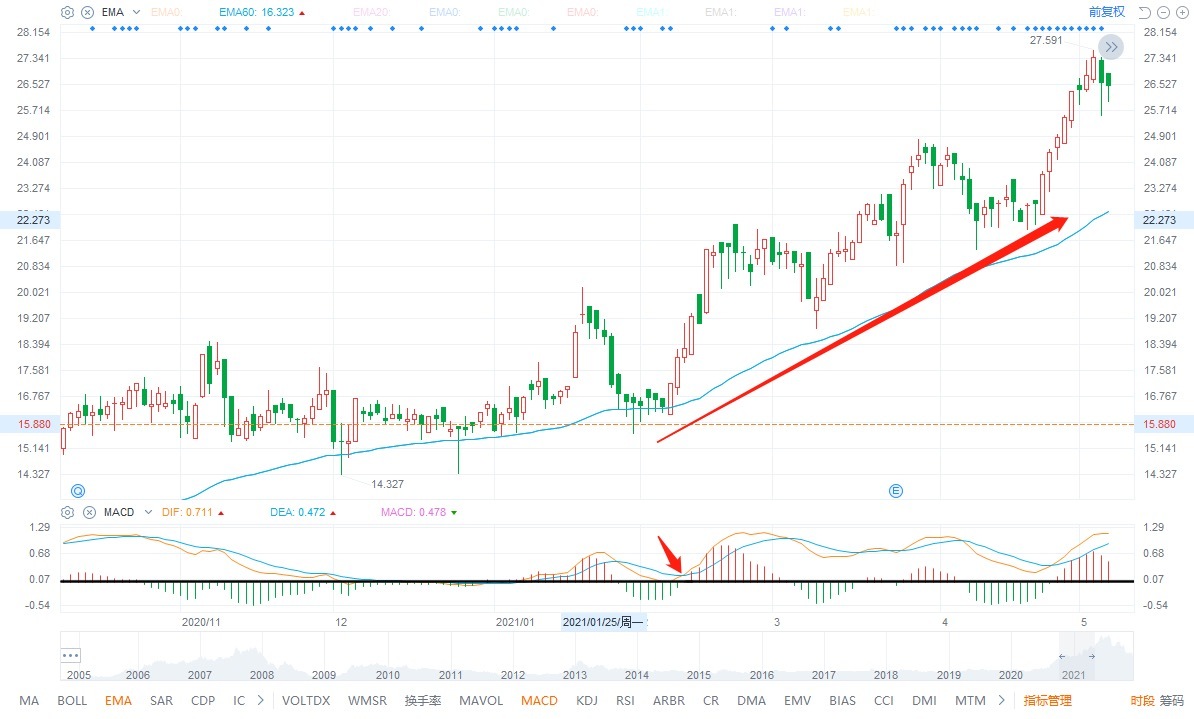Click the timeline range handle with dots
The image size is (1194, 719).
[x=70, y=656]
